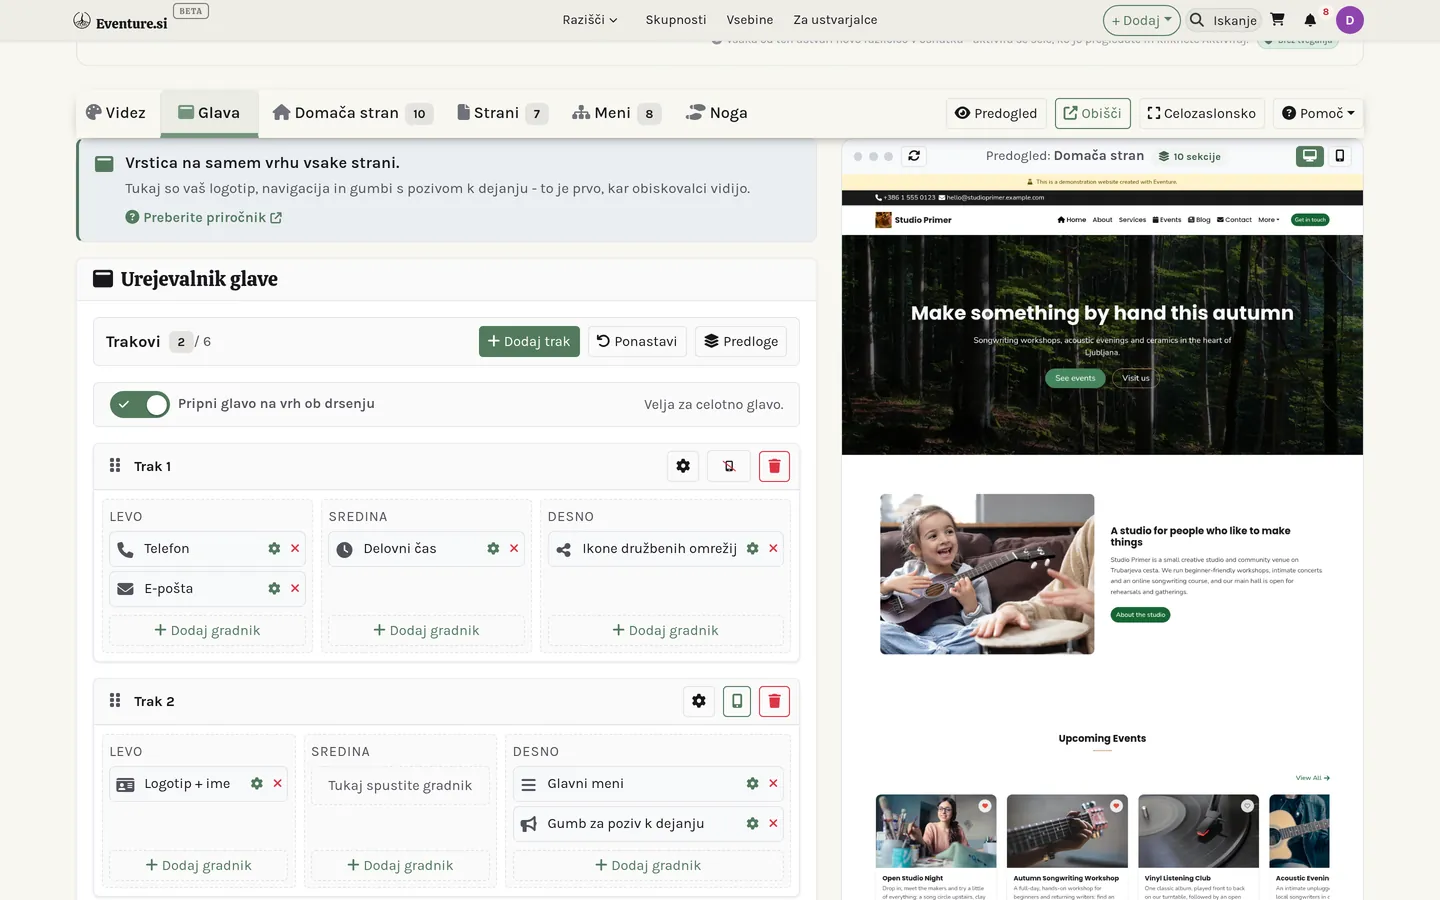This screenshot has width=1440, height=900.
Task: Remove the Logotip + ime block
Action: coord(277,784)
